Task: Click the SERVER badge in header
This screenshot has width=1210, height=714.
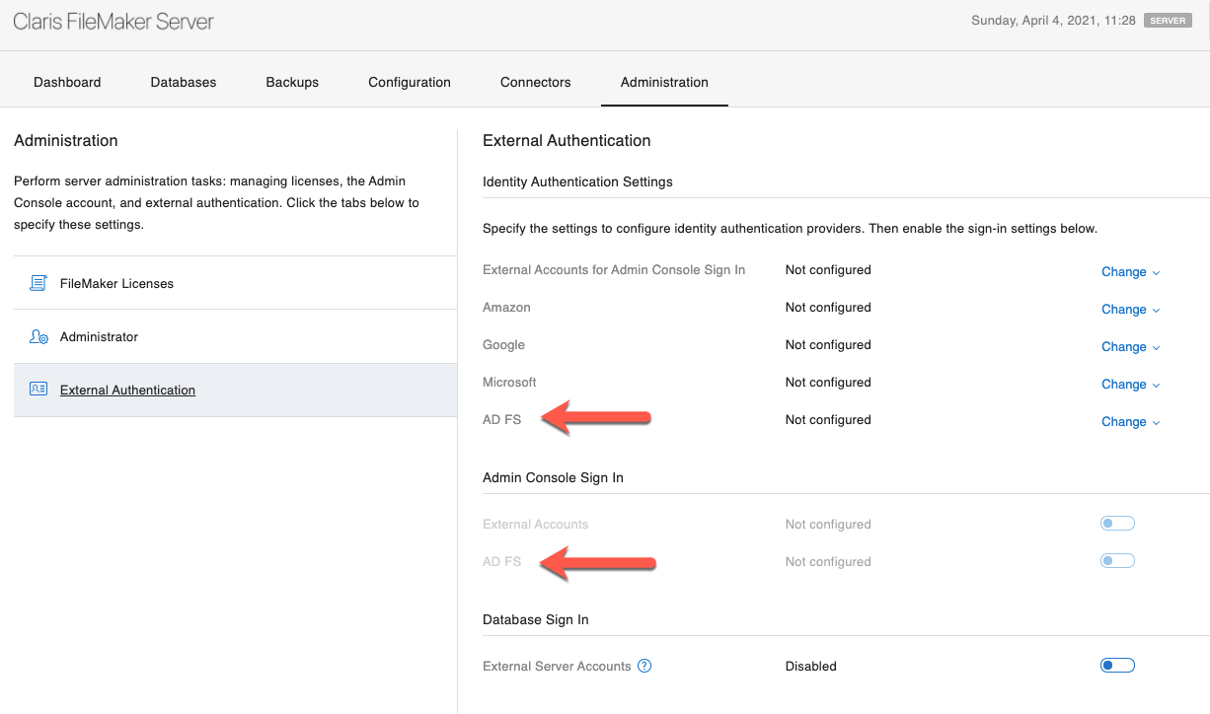Action: tap(1168, 20)
